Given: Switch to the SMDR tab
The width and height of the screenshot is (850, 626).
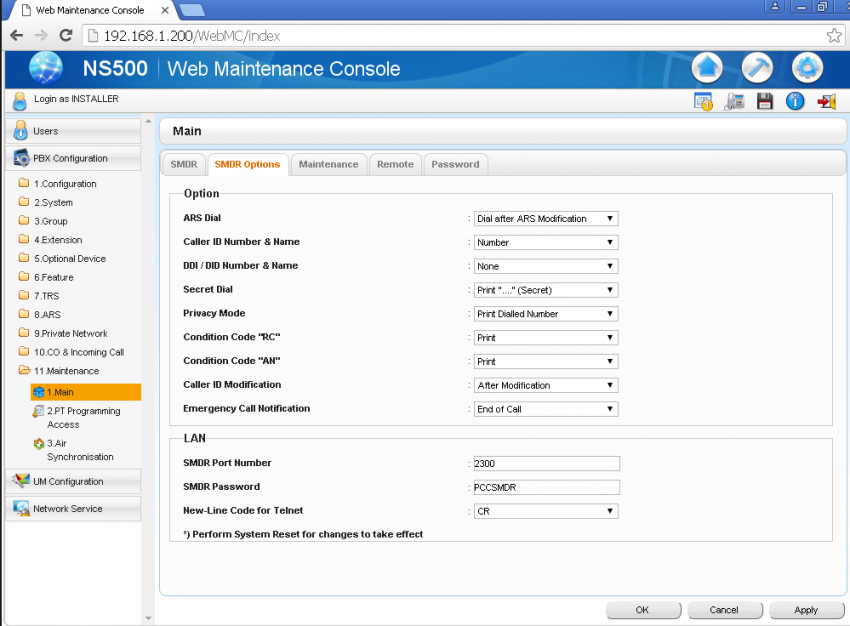Looking at the screenshot, I should click(x=184, y=164).
